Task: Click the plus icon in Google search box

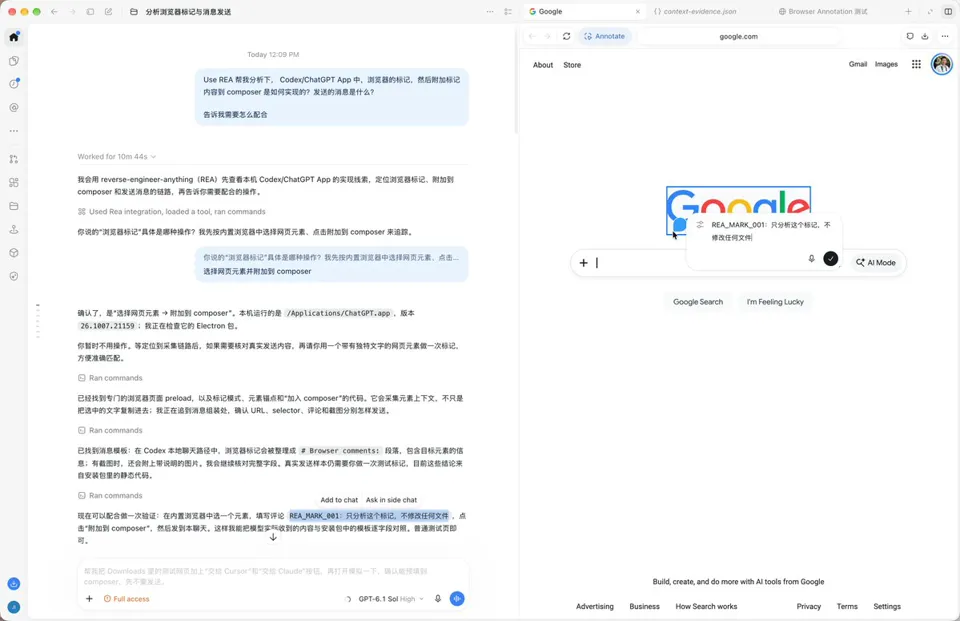Action: 583,263
